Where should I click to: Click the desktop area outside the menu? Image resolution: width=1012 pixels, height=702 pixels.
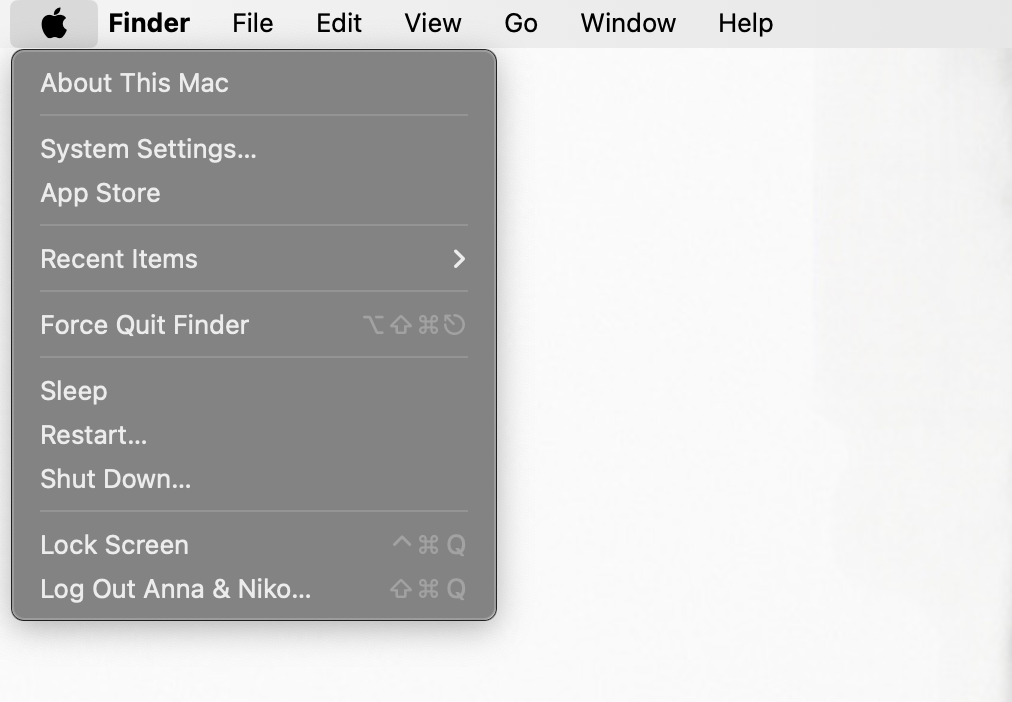point(750,400)
